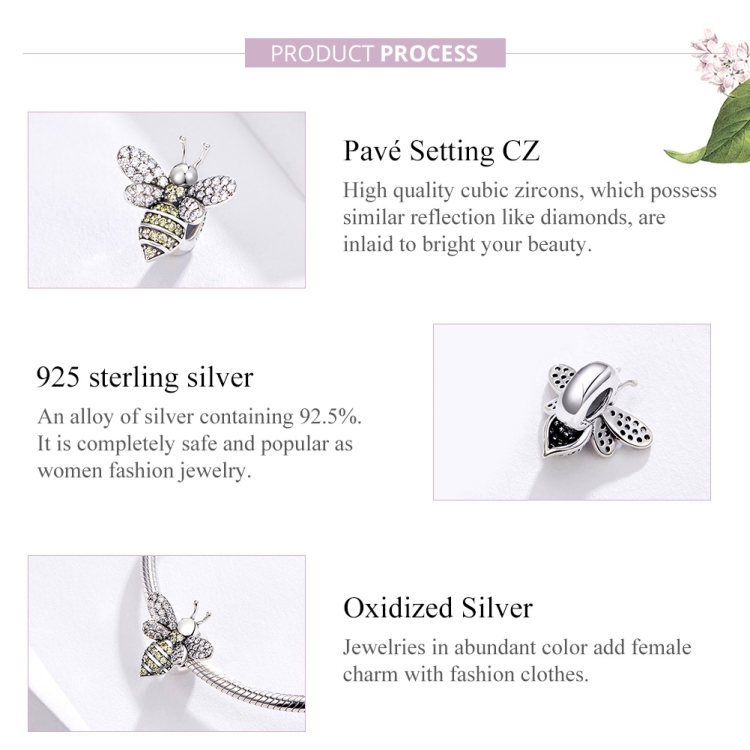The image size is (750, 750).
Task: Click the PRODUCT PROCESS banner header
Action: point(375,53)
